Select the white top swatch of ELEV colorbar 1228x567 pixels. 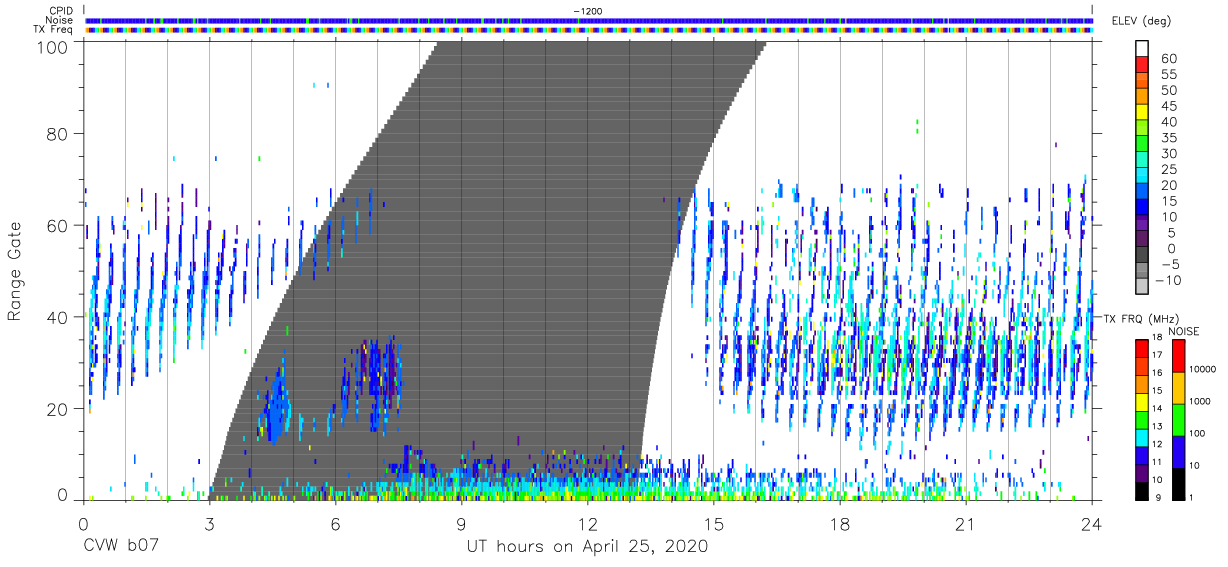1142,48
